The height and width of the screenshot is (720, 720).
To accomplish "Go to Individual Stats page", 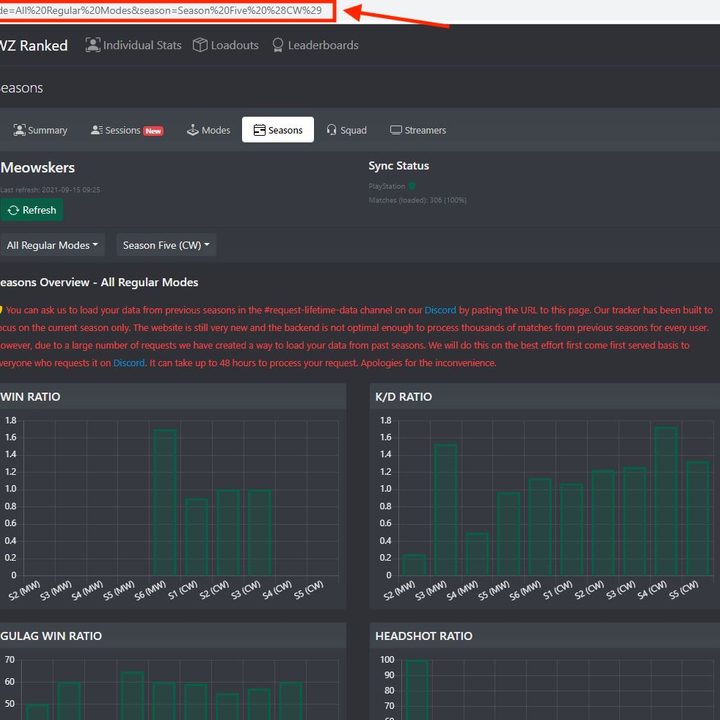I will tap(133, 45).
